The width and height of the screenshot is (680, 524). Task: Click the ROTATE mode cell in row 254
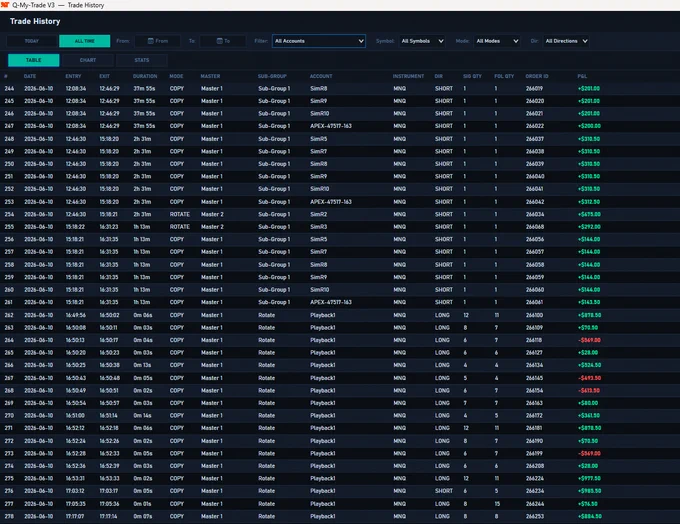180,214
